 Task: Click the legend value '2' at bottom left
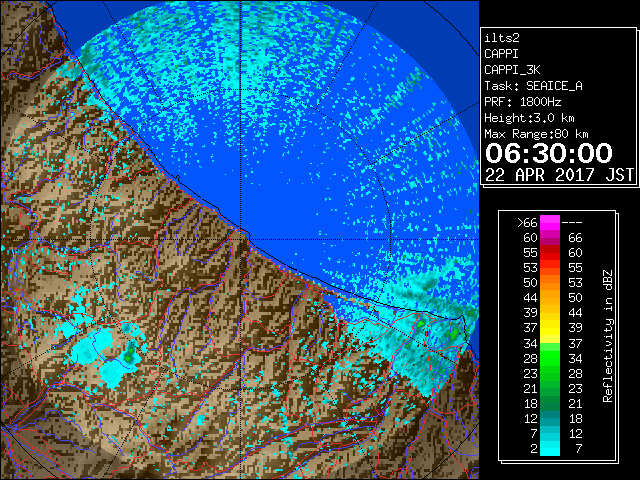click(x=534, y=449)
